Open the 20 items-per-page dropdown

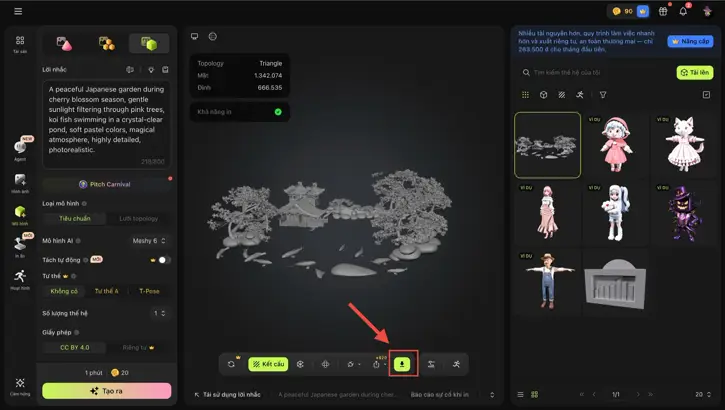coord(703,394)
